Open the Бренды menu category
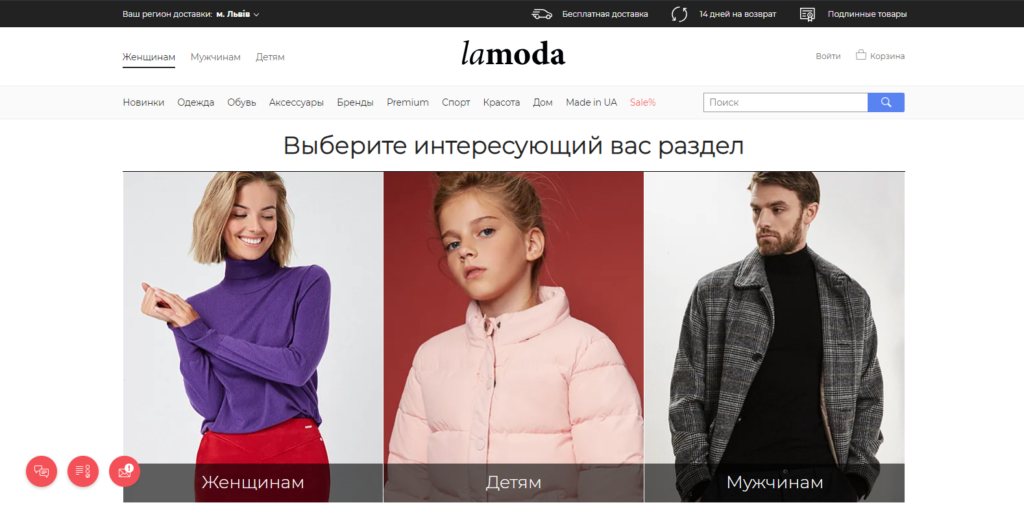1024x507 pixels. pos(355,103)
